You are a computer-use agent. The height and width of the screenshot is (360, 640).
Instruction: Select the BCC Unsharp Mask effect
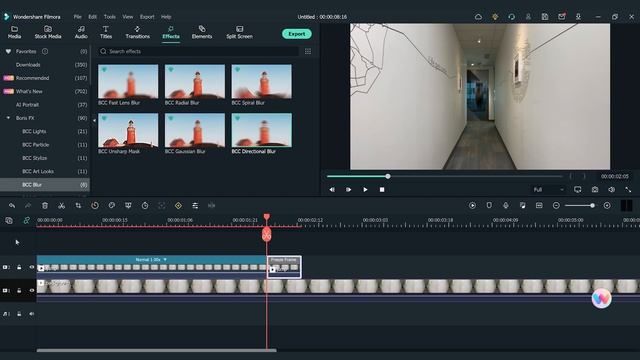click(x=128, y=130)
